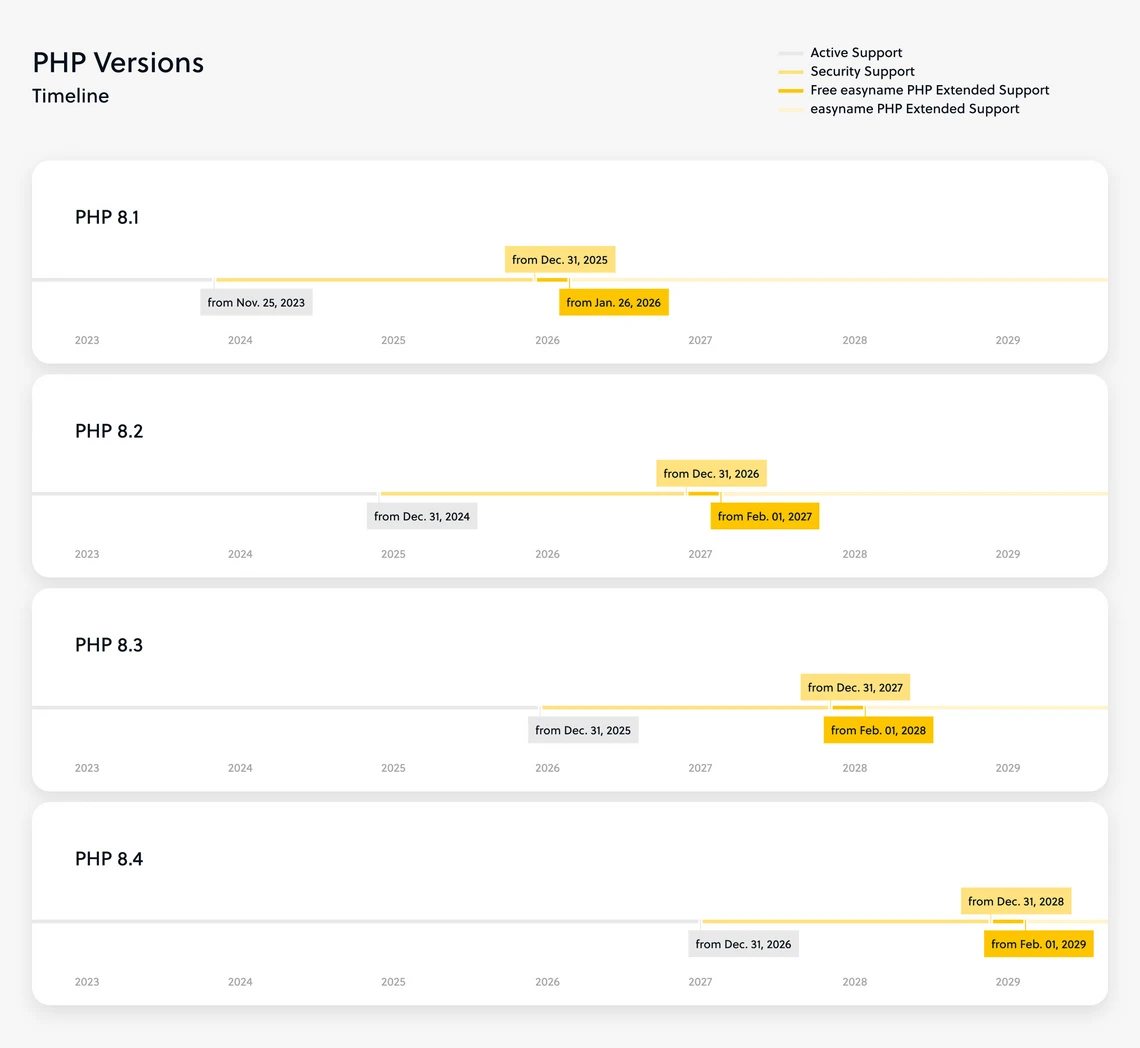
Task: Click the Free easyname PHP Extended Support legend line
Action: 791,90
